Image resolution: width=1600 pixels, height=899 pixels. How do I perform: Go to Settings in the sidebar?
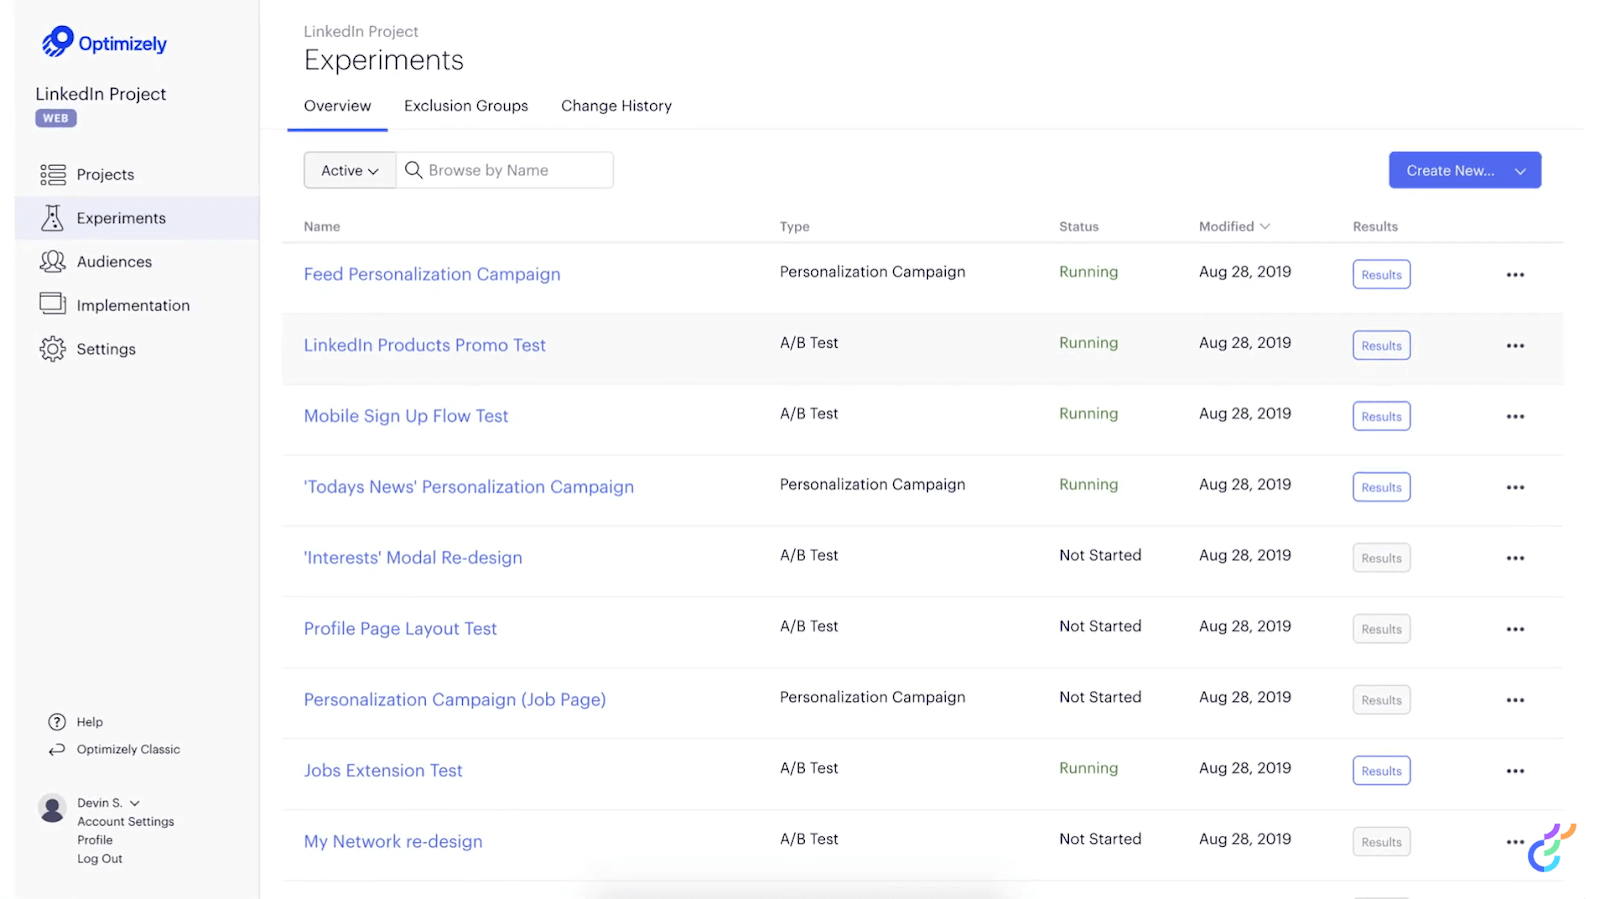pyautogui.click(x=106, y=349)
